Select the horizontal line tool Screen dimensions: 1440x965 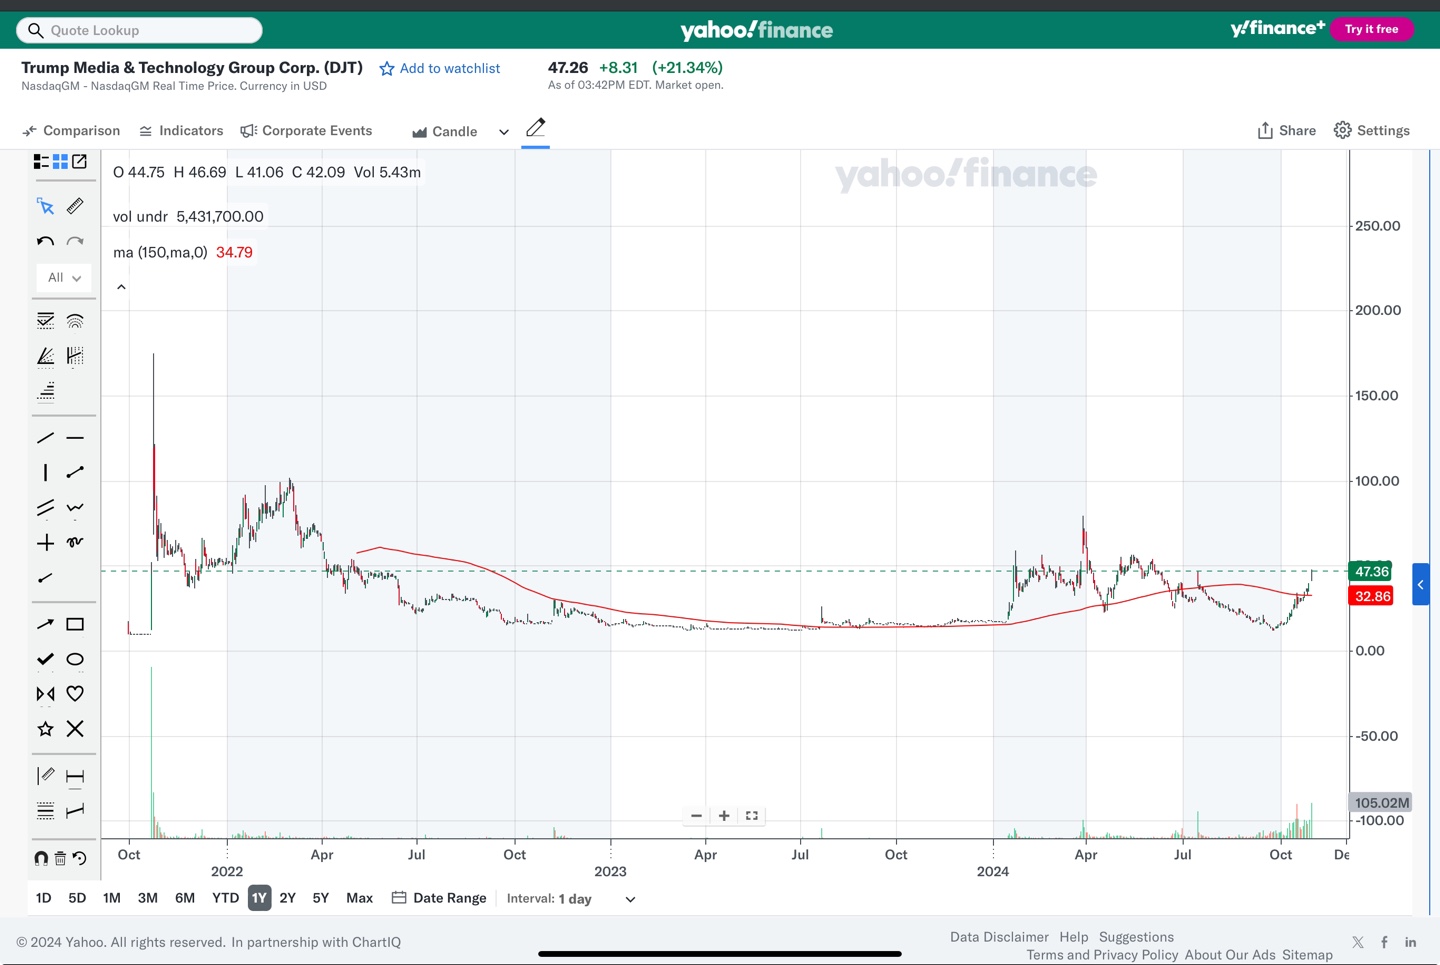[75, 438]
